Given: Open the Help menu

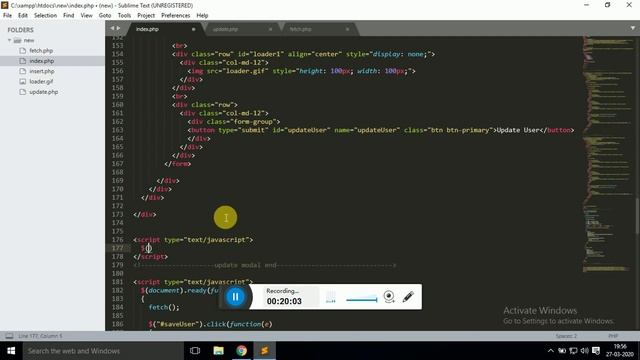Looking at the screenshot, I should pyautogui.click(x=202, y=16).
